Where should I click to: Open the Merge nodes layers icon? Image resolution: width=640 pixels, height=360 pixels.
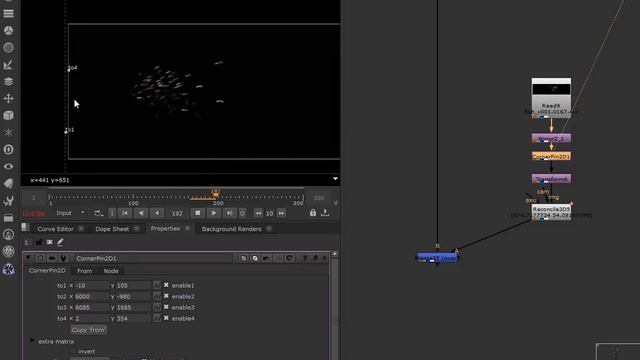[8, 81]
